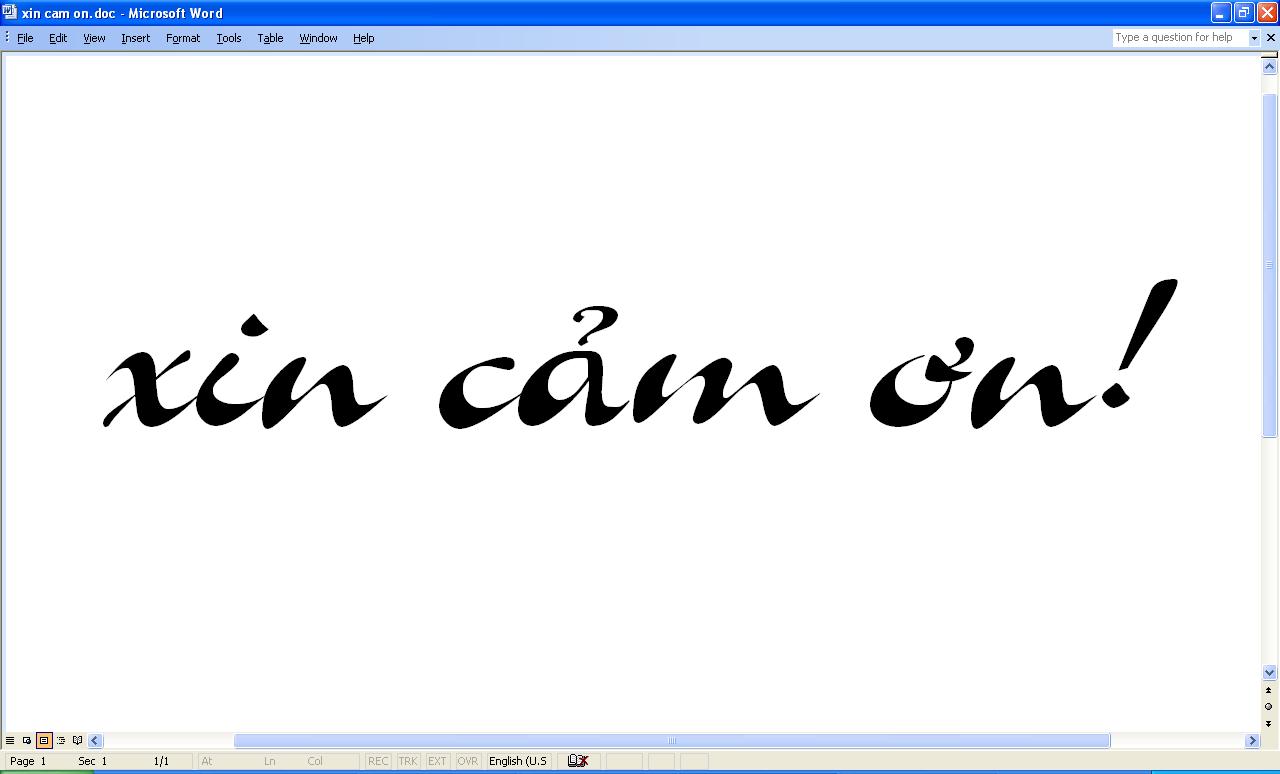1280x774 pixels.
Task: Click the Web Layout View icon
Action: pyautogui.click(x=27, y=740)
